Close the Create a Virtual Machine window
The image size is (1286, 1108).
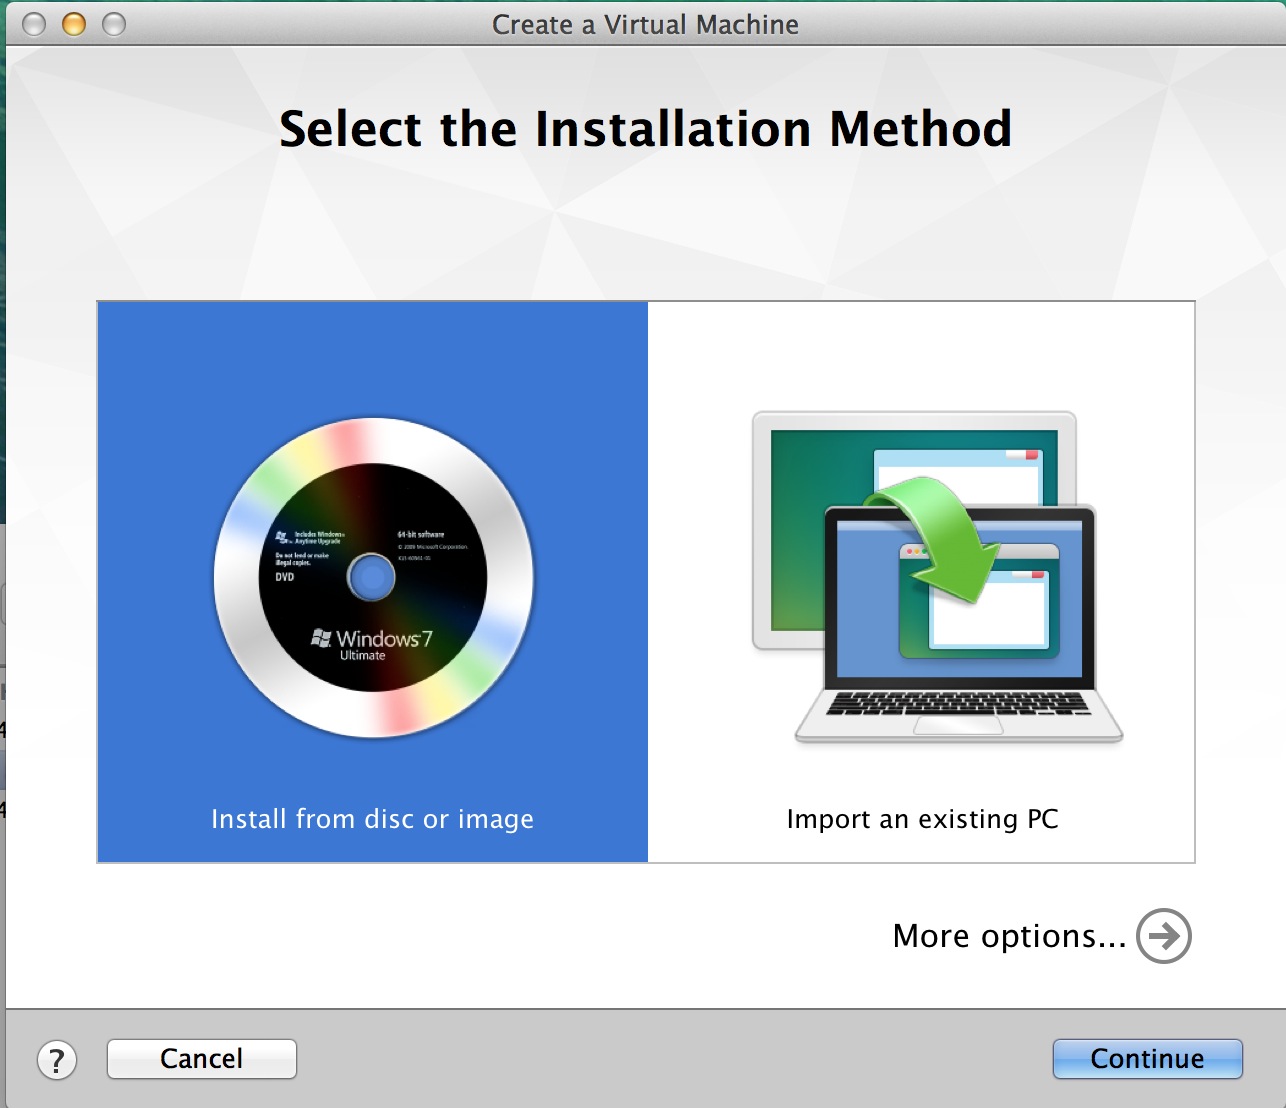click(x=34, y=24)
